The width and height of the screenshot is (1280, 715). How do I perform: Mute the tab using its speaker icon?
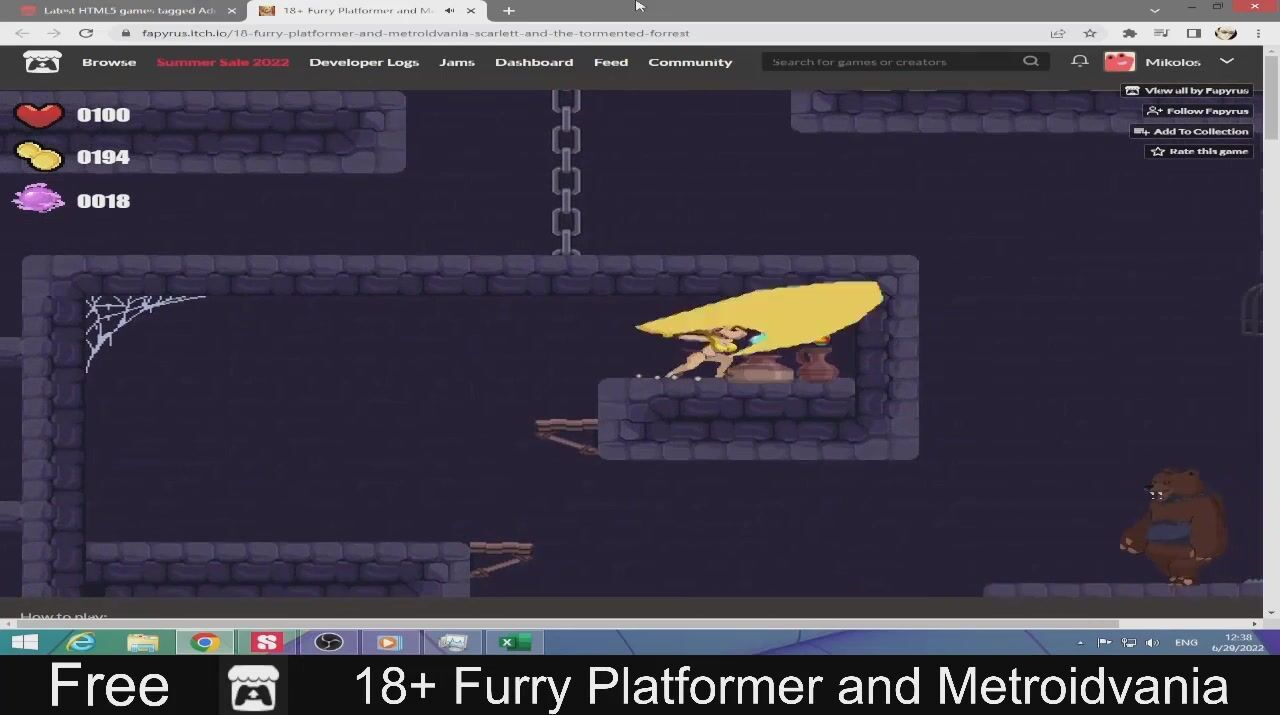pos(449,10)
